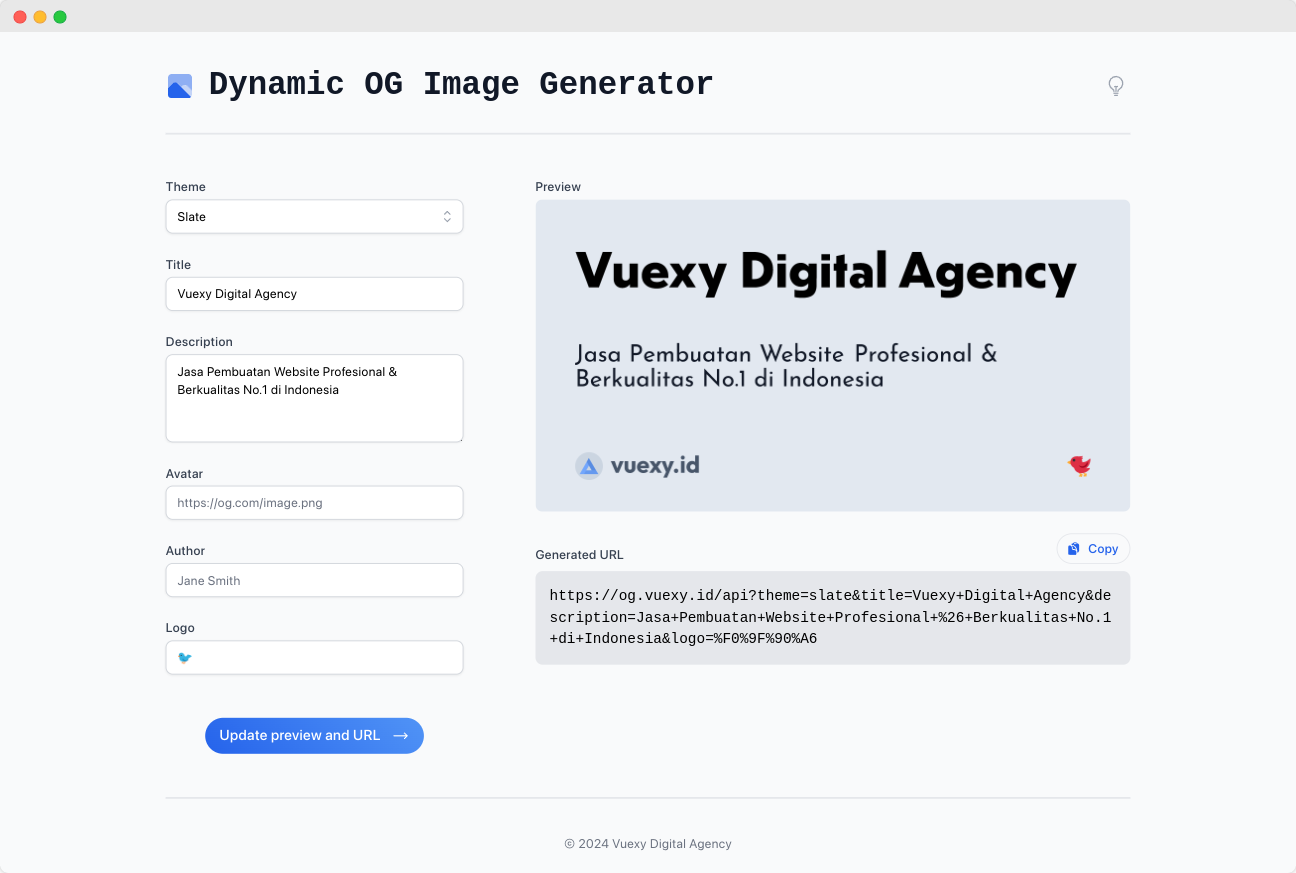Click the yellow minimize window button

[x=40, y=17]
